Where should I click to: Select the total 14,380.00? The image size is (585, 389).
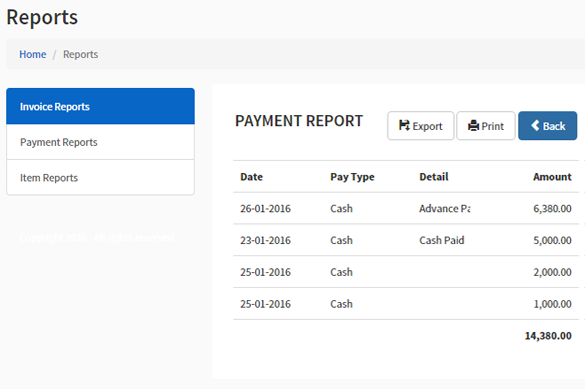tap(548, 336)
